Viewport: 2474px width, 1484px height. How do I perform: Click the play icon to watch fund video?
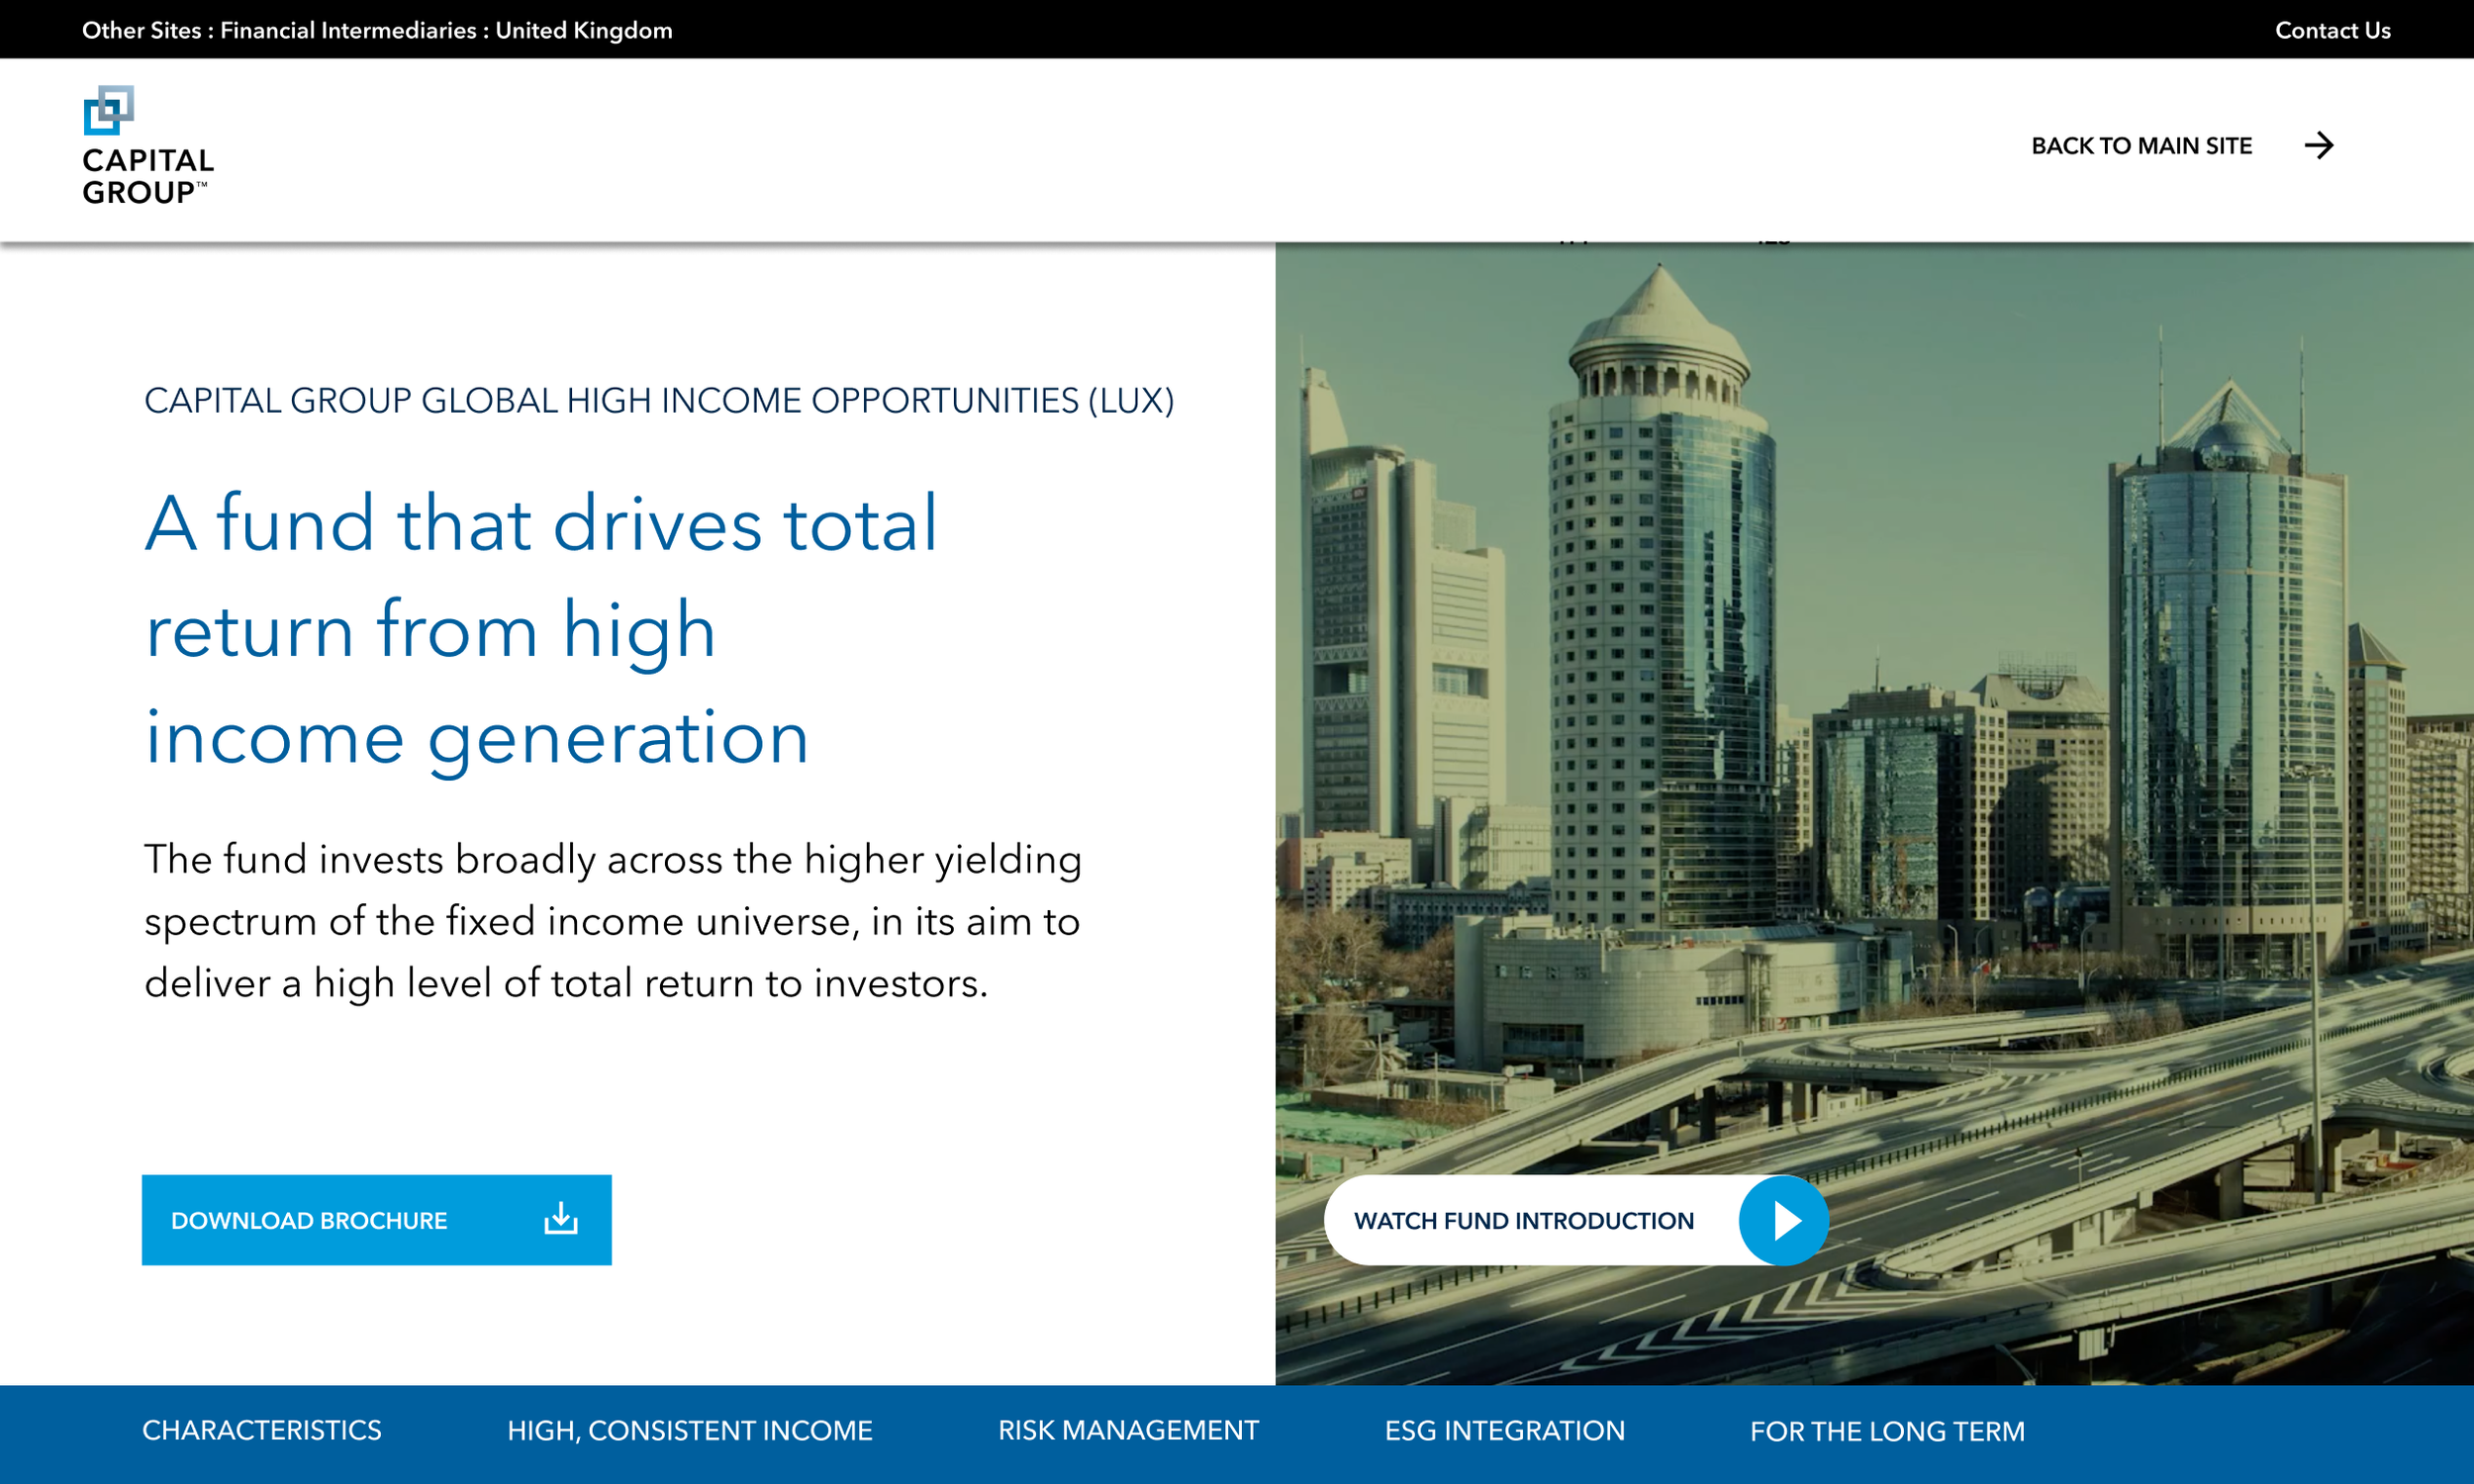[x=1787, y=1219]
